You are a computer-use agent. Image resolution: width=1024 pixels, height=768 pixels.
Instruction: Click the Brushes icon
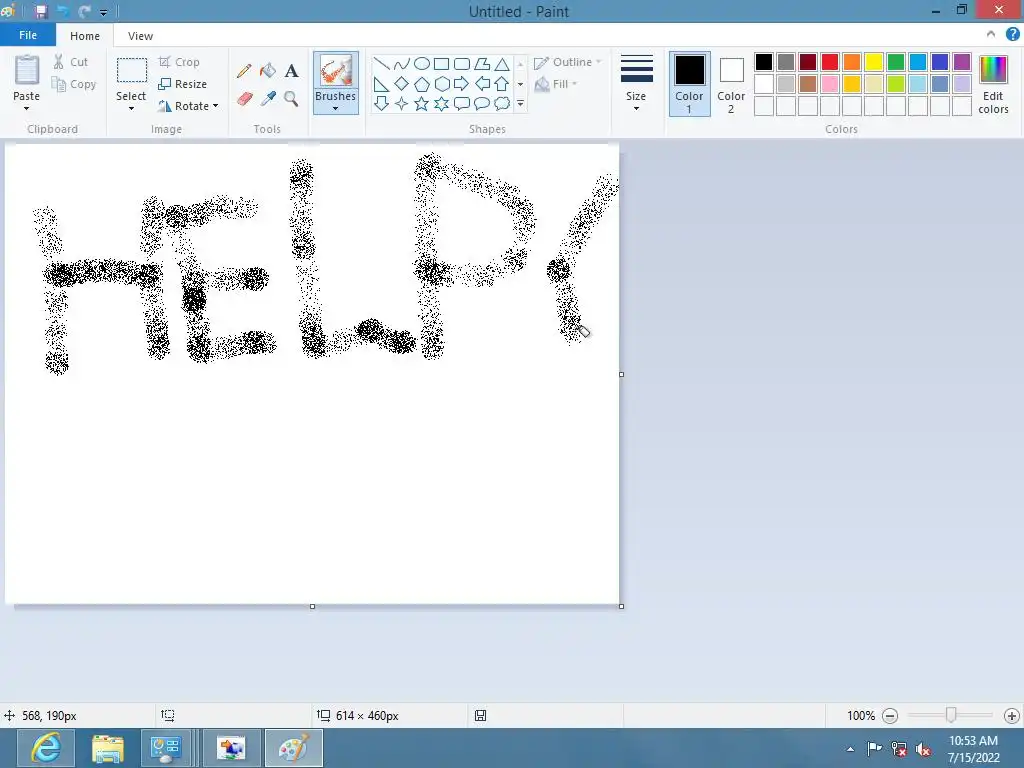pos(336,70)
